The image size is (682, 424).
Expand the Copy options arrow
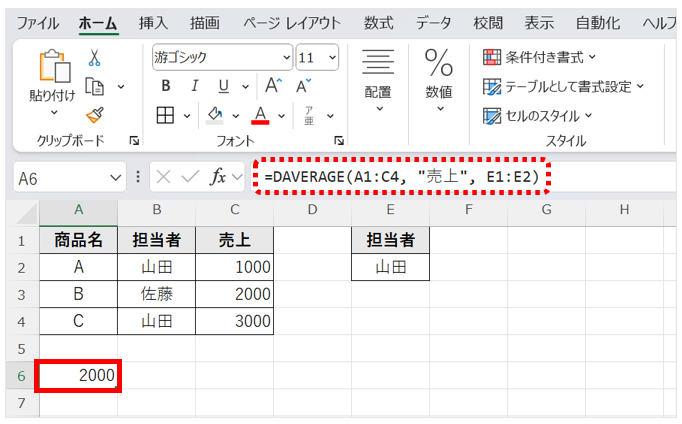[x=121, y=87]
